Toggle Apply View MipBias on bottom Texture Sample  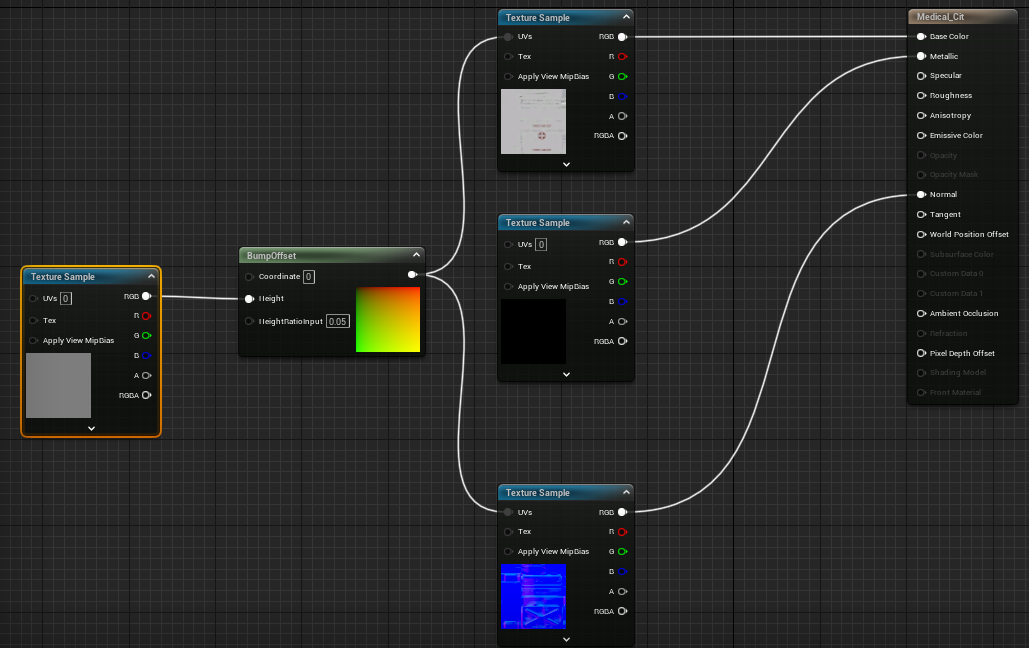click(508, 551)
